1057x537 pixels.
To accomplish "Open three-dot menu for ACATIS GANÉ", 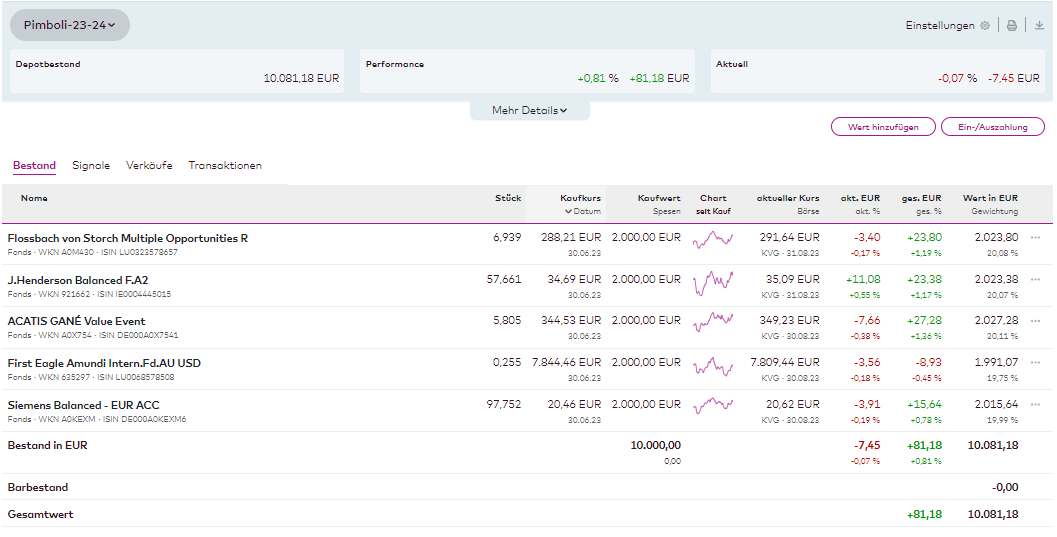I will 1035,321.
